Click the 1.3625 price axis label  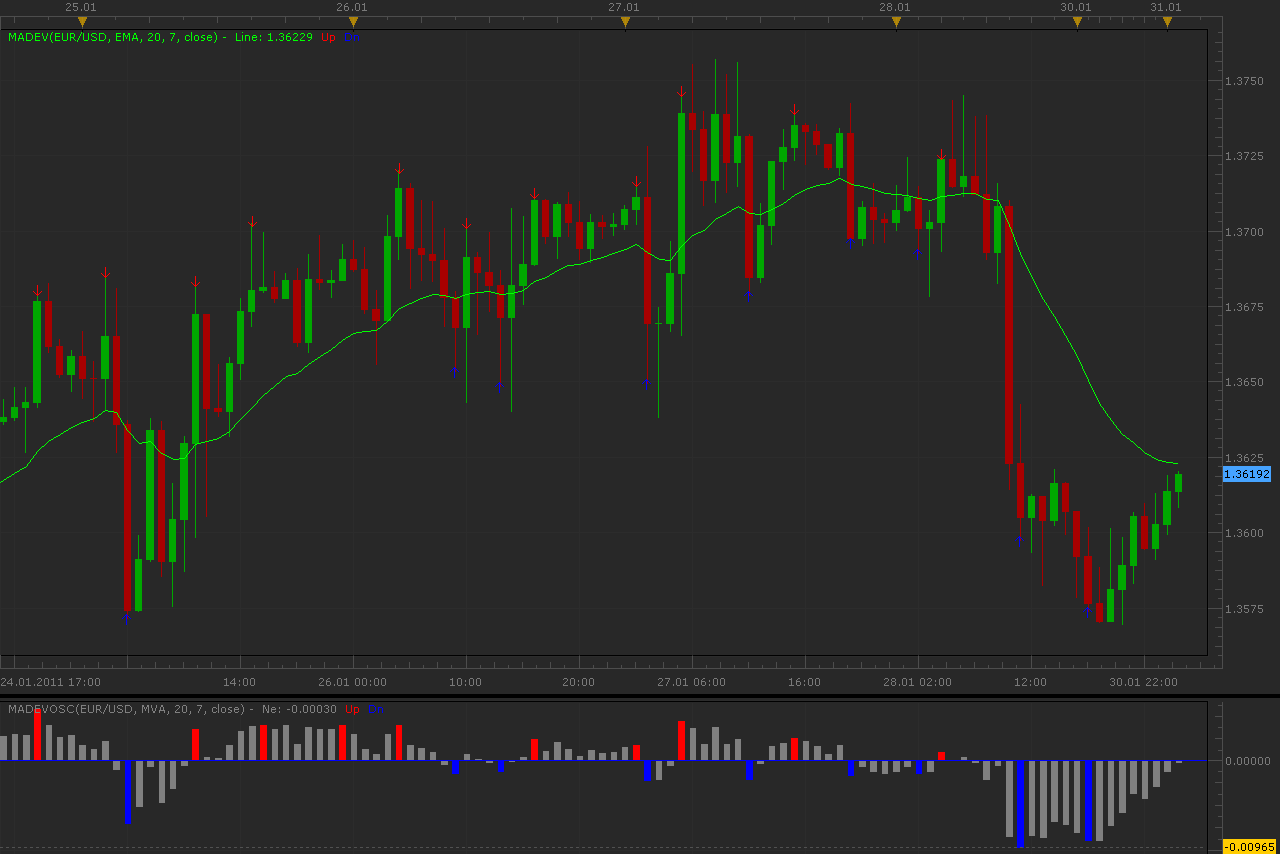(x=1244, y=457)
